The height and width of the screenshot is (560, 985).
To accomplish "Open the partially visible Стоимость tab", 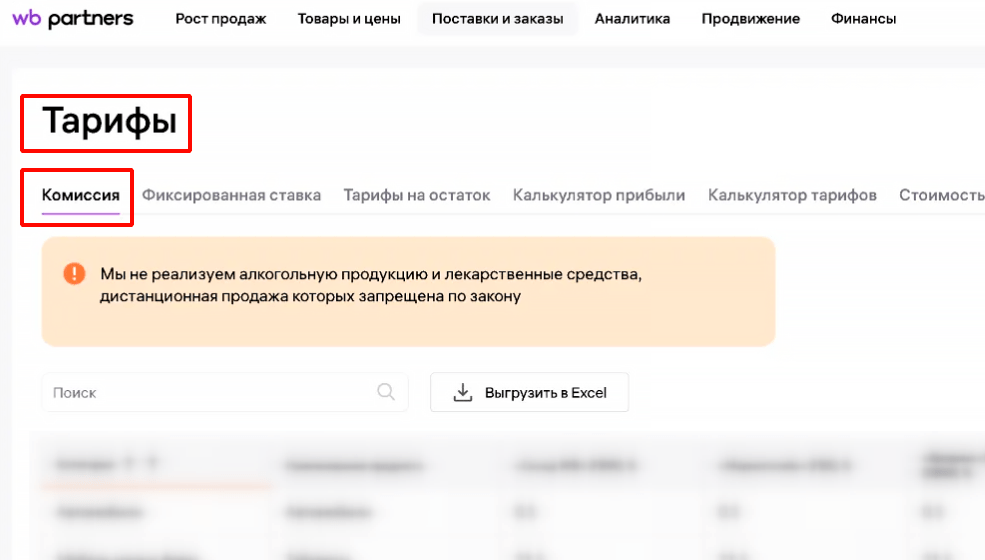I will 942,195.
